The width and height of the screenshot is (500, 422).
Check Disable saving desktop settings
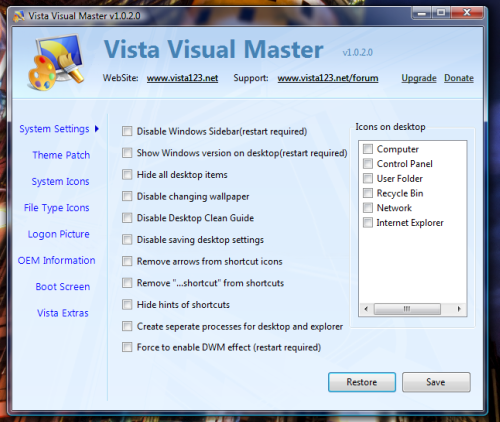(x=127, y=239)
